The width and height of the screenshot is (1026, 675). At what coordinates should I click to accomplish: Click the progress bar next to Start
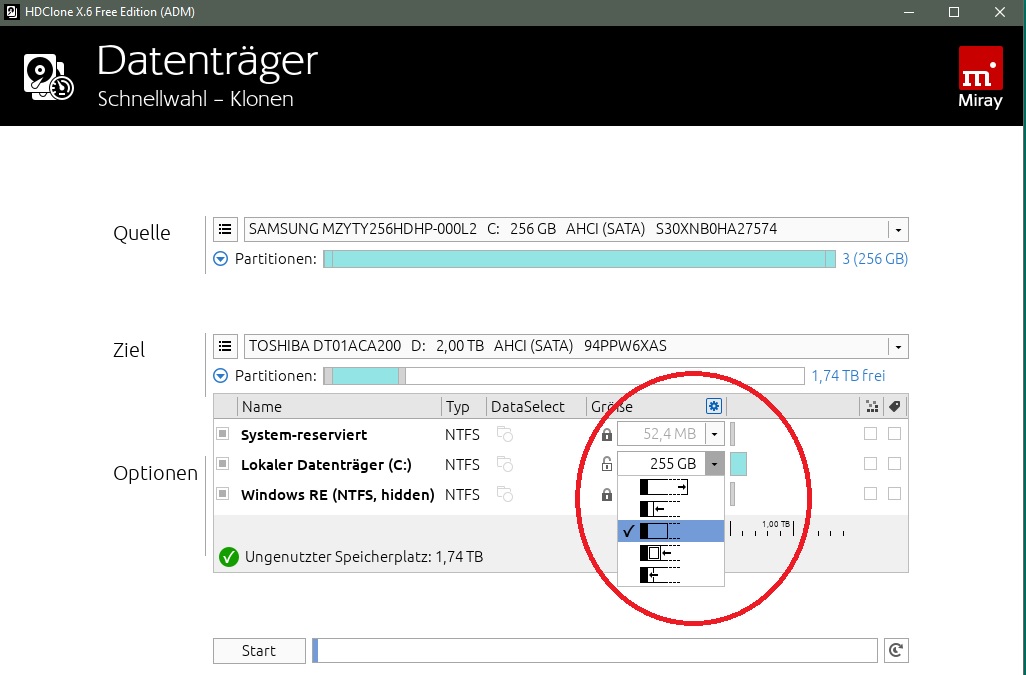click(595, 651)
